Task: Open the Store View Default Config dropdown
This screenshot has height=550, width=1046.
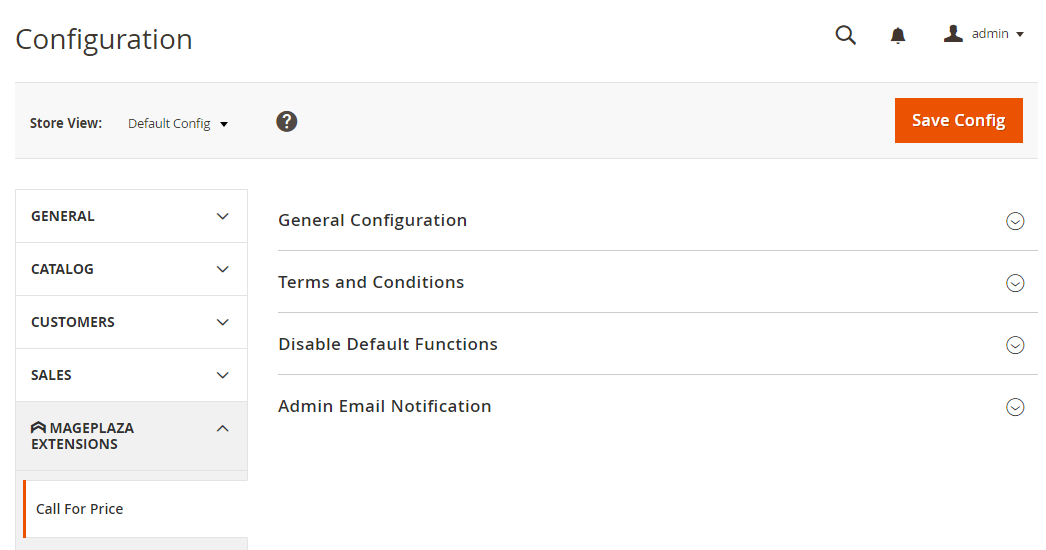Action: (178, 124)
